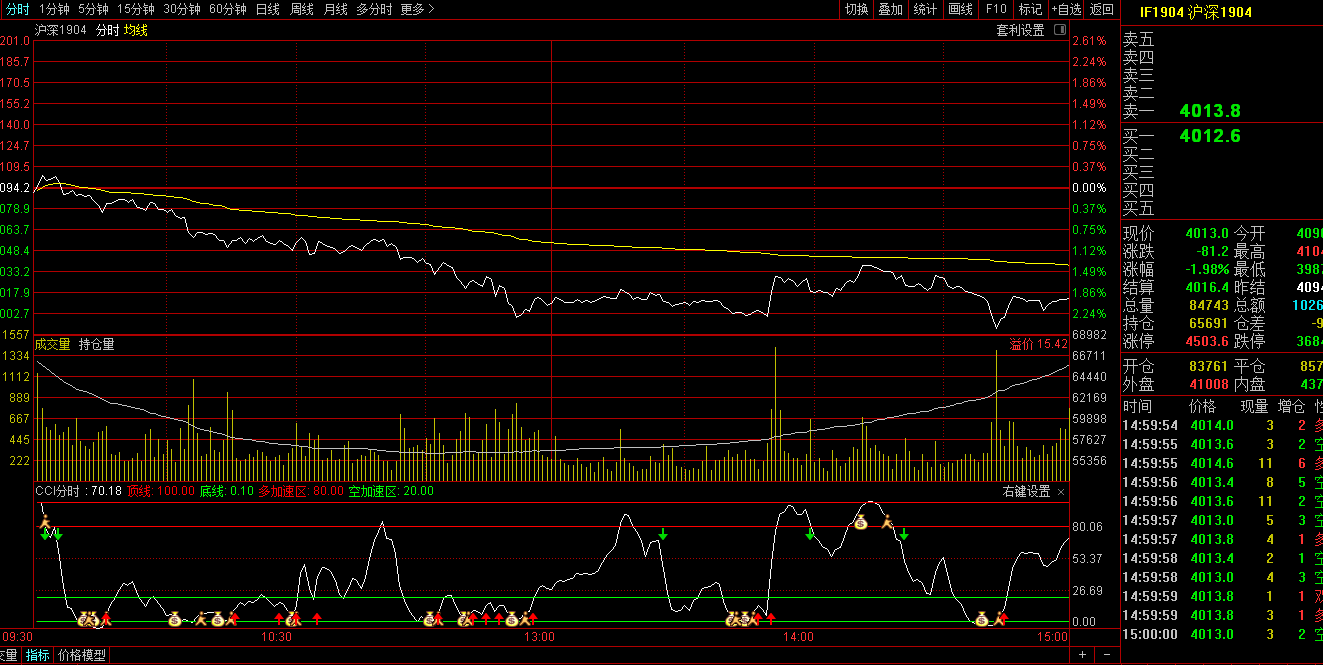Toggle 成交量 volume view

click(53, 344)
